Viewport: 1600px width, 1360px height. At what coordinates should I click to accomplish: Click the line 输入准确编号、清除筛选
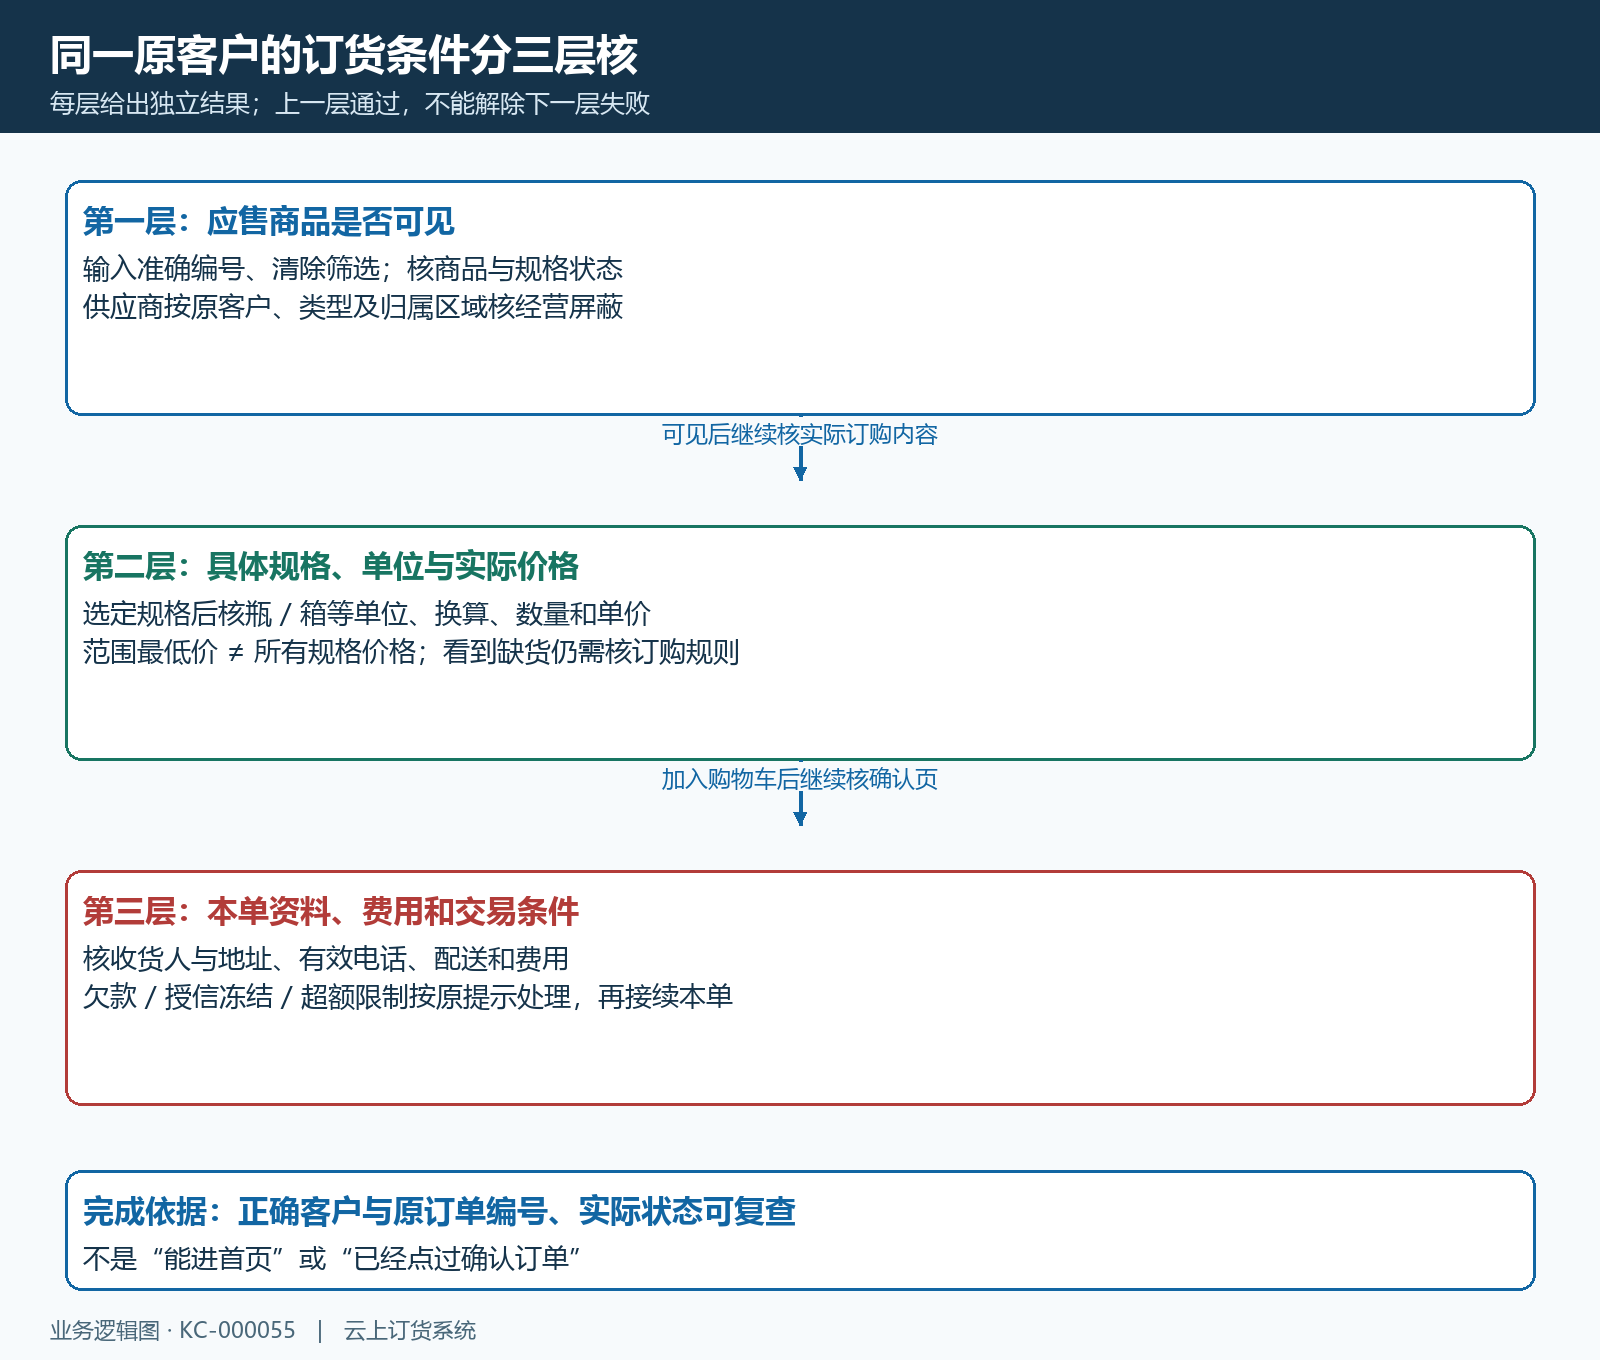click(353, 269)
